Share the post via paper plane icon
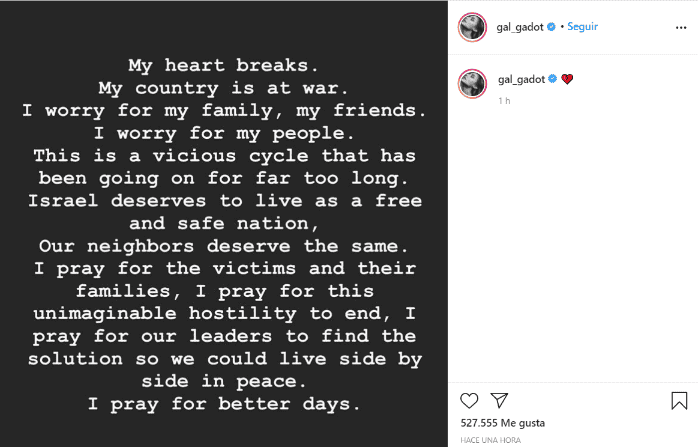The width and height of the screenshot is (698, 447). click(499, 401)
